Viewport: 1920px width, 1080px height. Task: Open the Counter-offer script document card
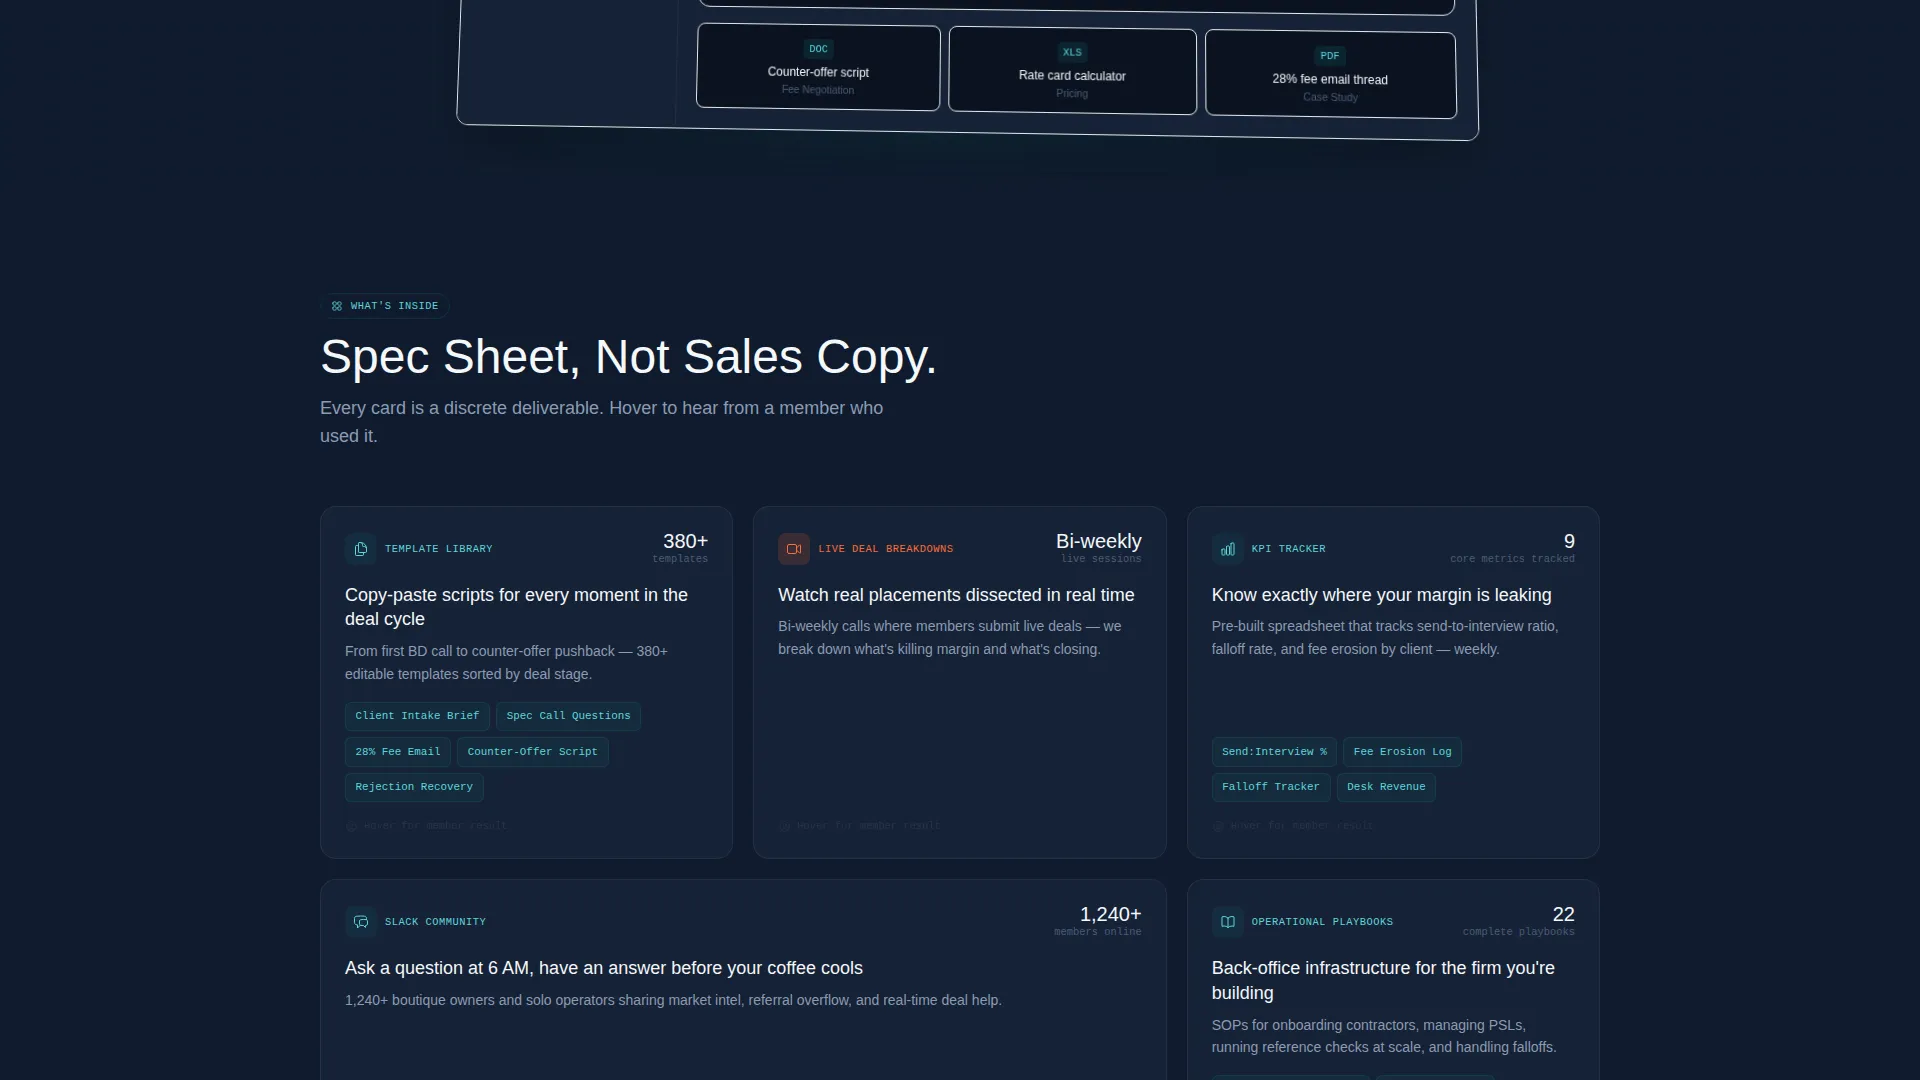818,68
